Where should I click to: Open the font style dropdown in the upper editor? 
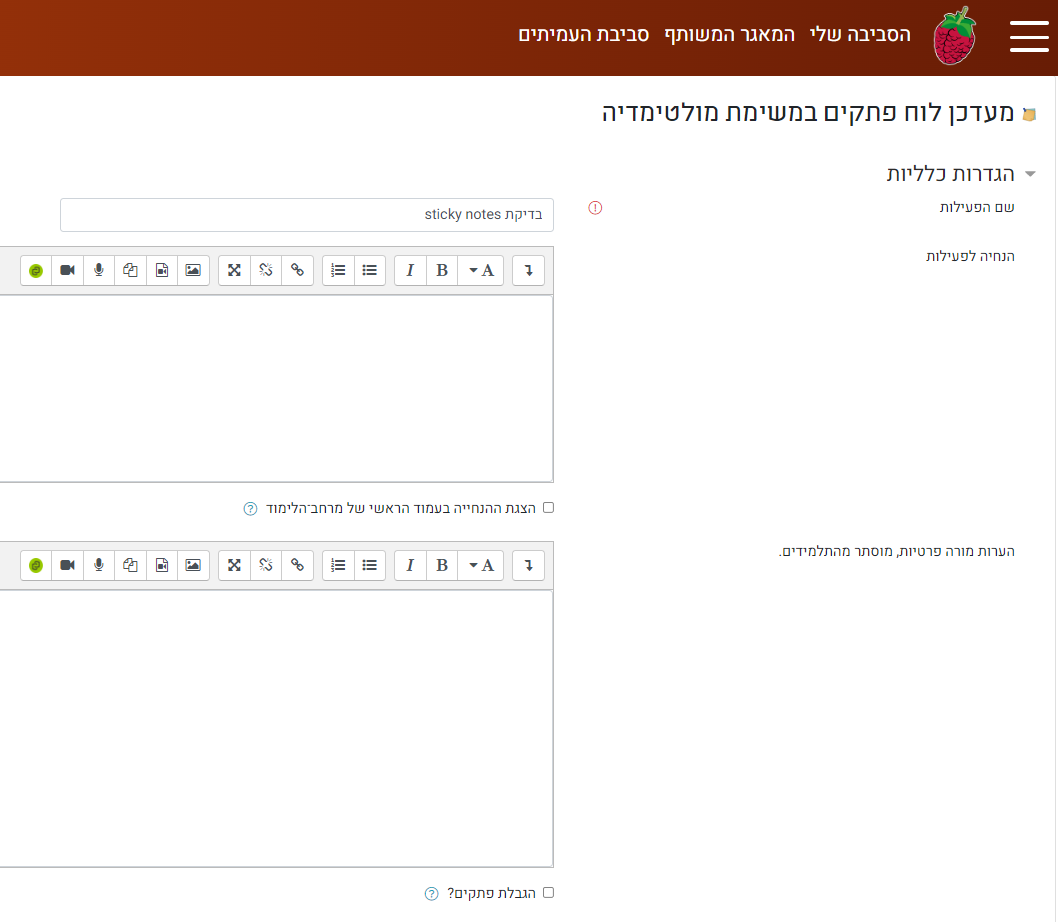pos(481,270)
